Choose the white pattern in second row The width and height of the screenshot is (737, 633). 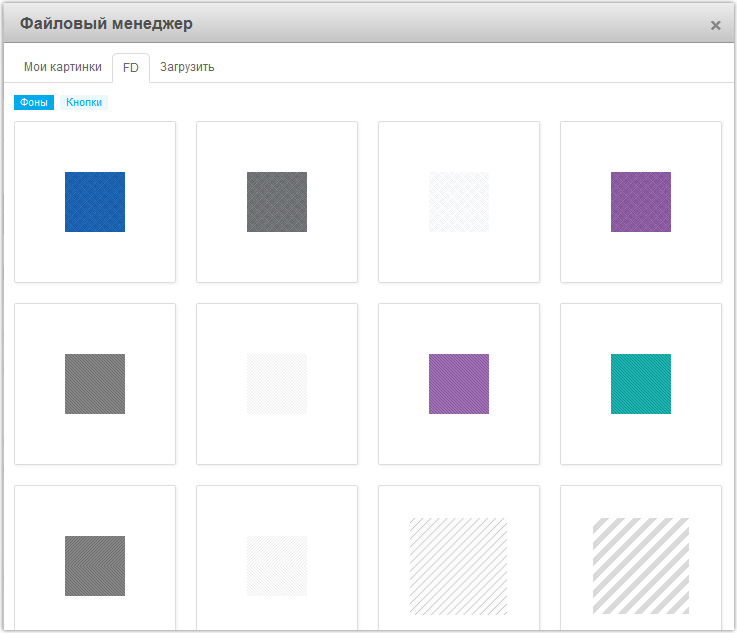pyautogui.click(x=277, y=384)
